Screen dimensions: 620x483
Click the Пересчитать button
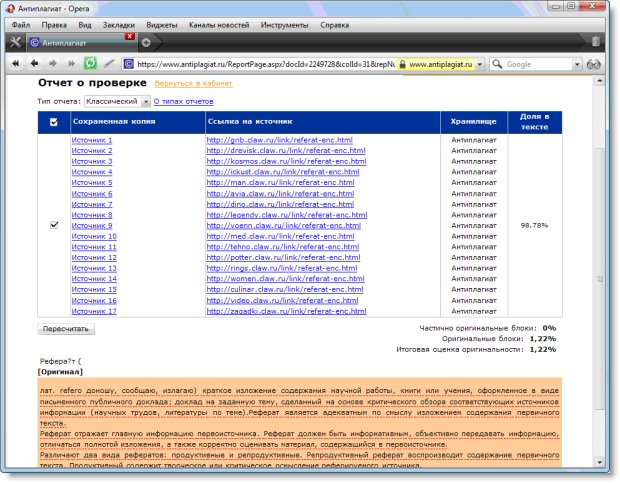click(66, 329)
